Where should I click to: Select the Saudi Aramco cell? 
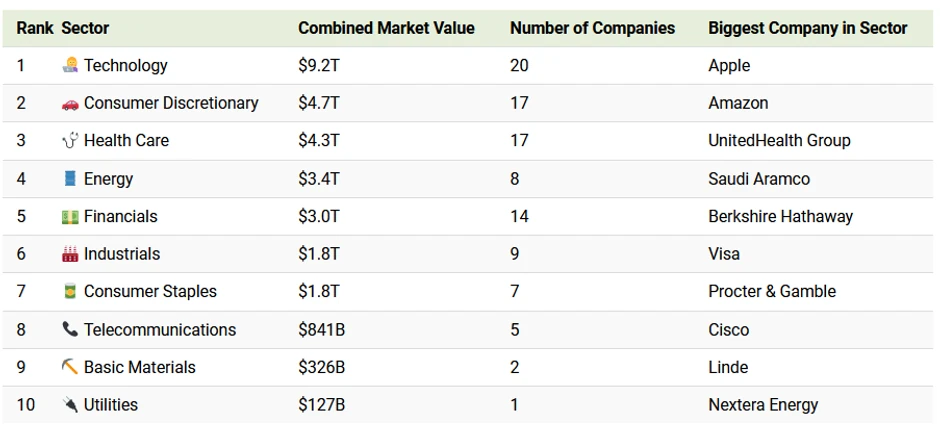[758, 179]
